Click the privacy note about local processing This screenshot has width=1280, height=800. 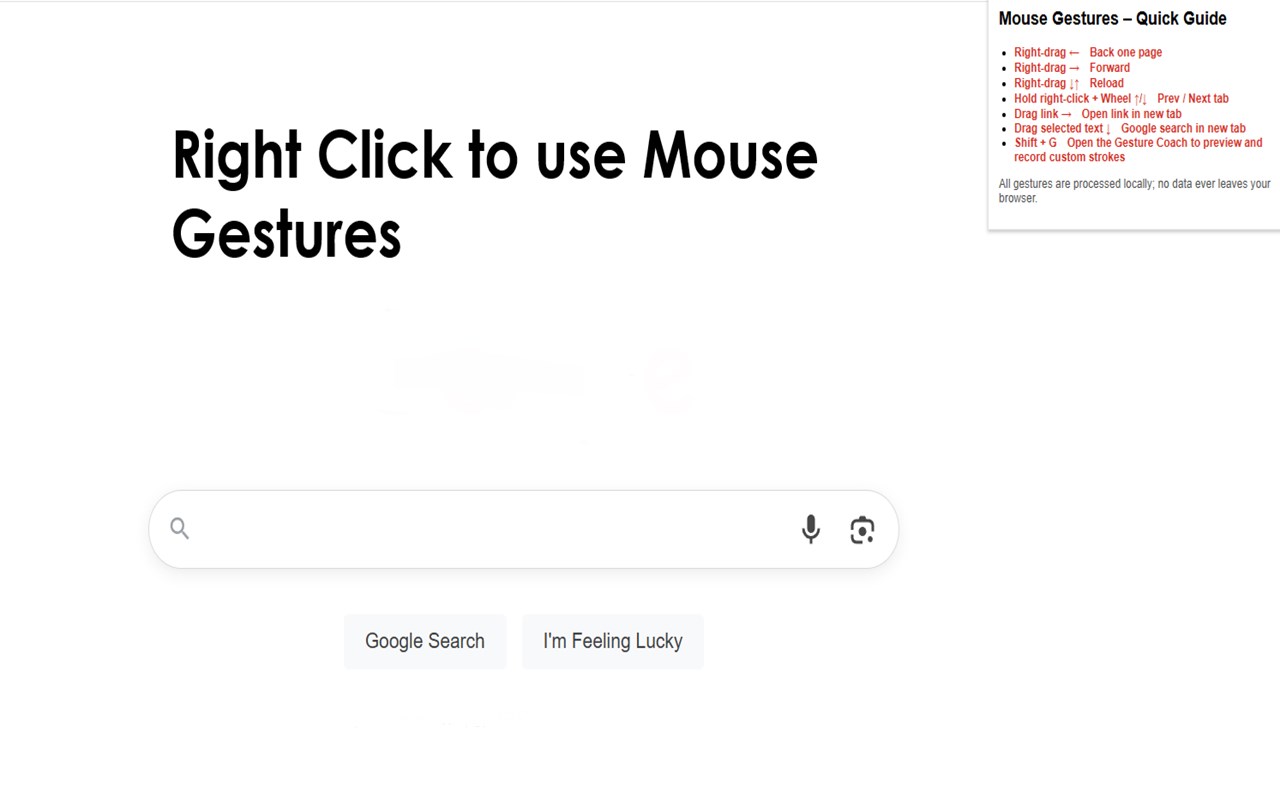coord(1134,190)
